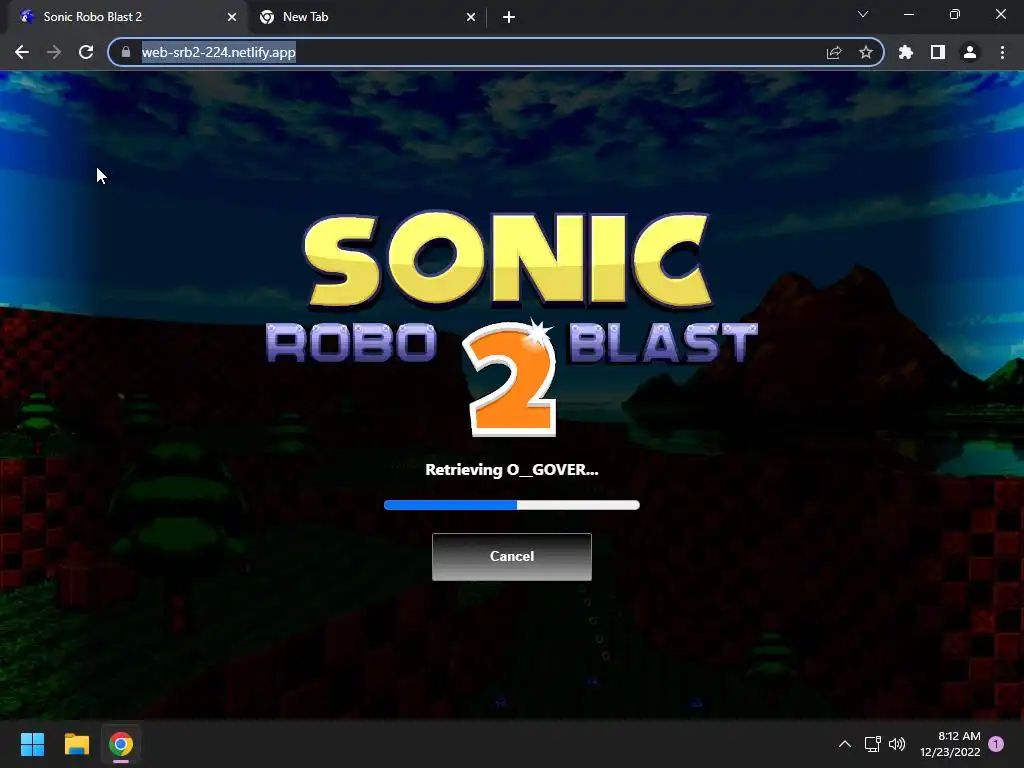Show hidden system tray icons

[844, 744]
